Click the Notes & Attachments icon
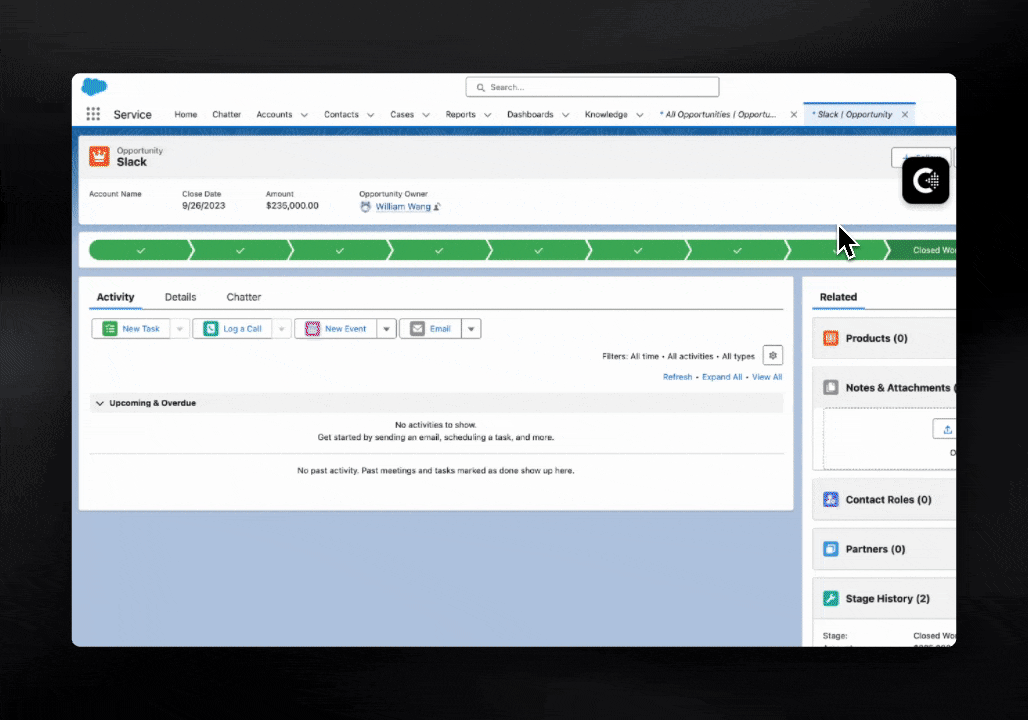 (x=830, y=387)
